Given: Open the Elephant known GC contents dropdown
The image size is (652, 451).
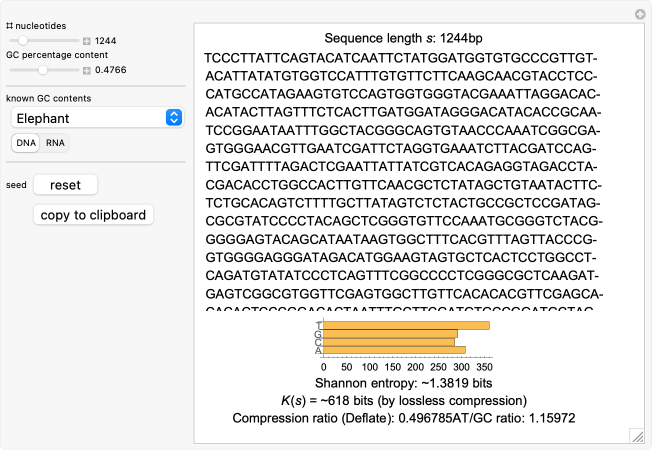Looking at the screenshot, I should tap(88, 117).
